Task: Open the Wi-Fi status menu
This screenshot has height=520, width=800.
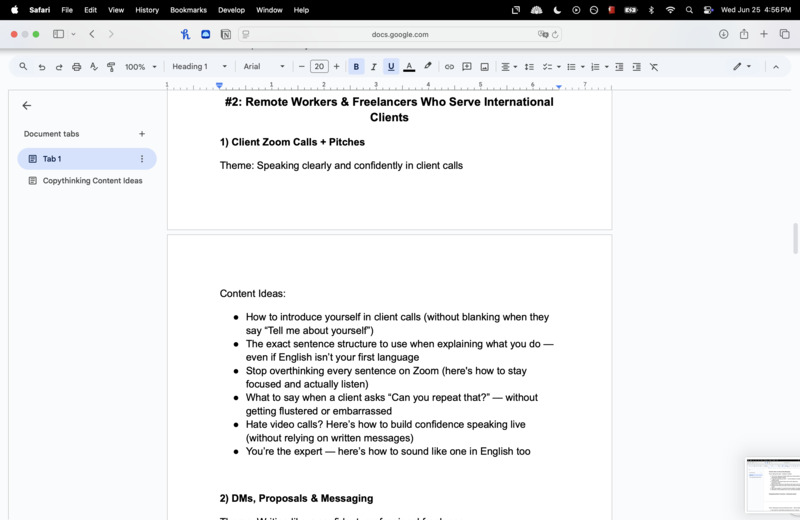Action: point(670,10)
